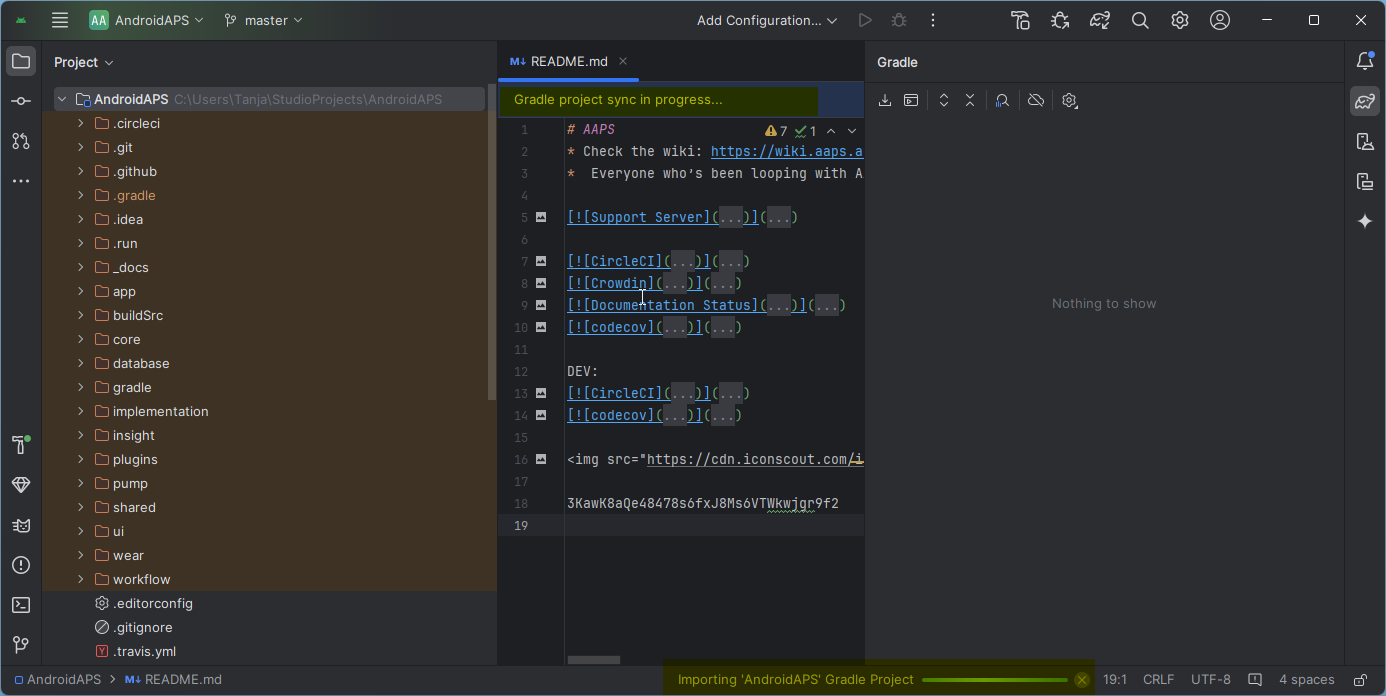Open Device Manager in right sidebar
Image resolution: width=1386 pixels, height=696 pixels.
[x=1365, y=141]
